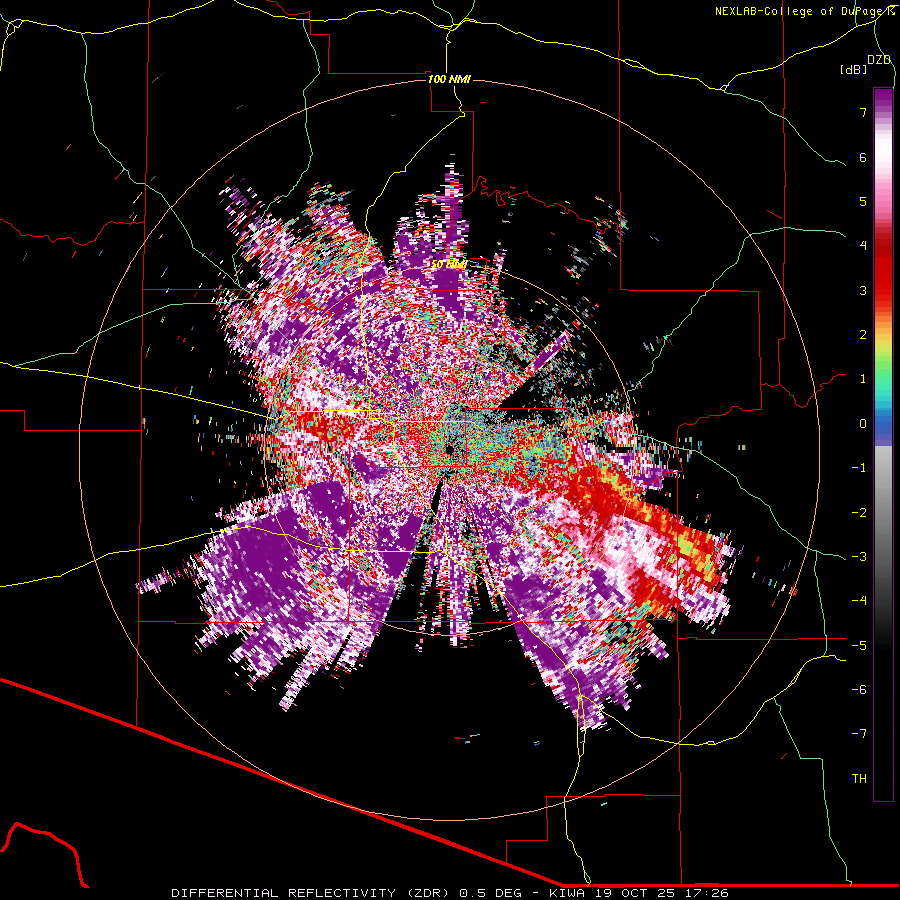The height and width of the screenshot is (900, 900).
Task: Click the DZD product label above color bar
Action: [x=879, y=60]
